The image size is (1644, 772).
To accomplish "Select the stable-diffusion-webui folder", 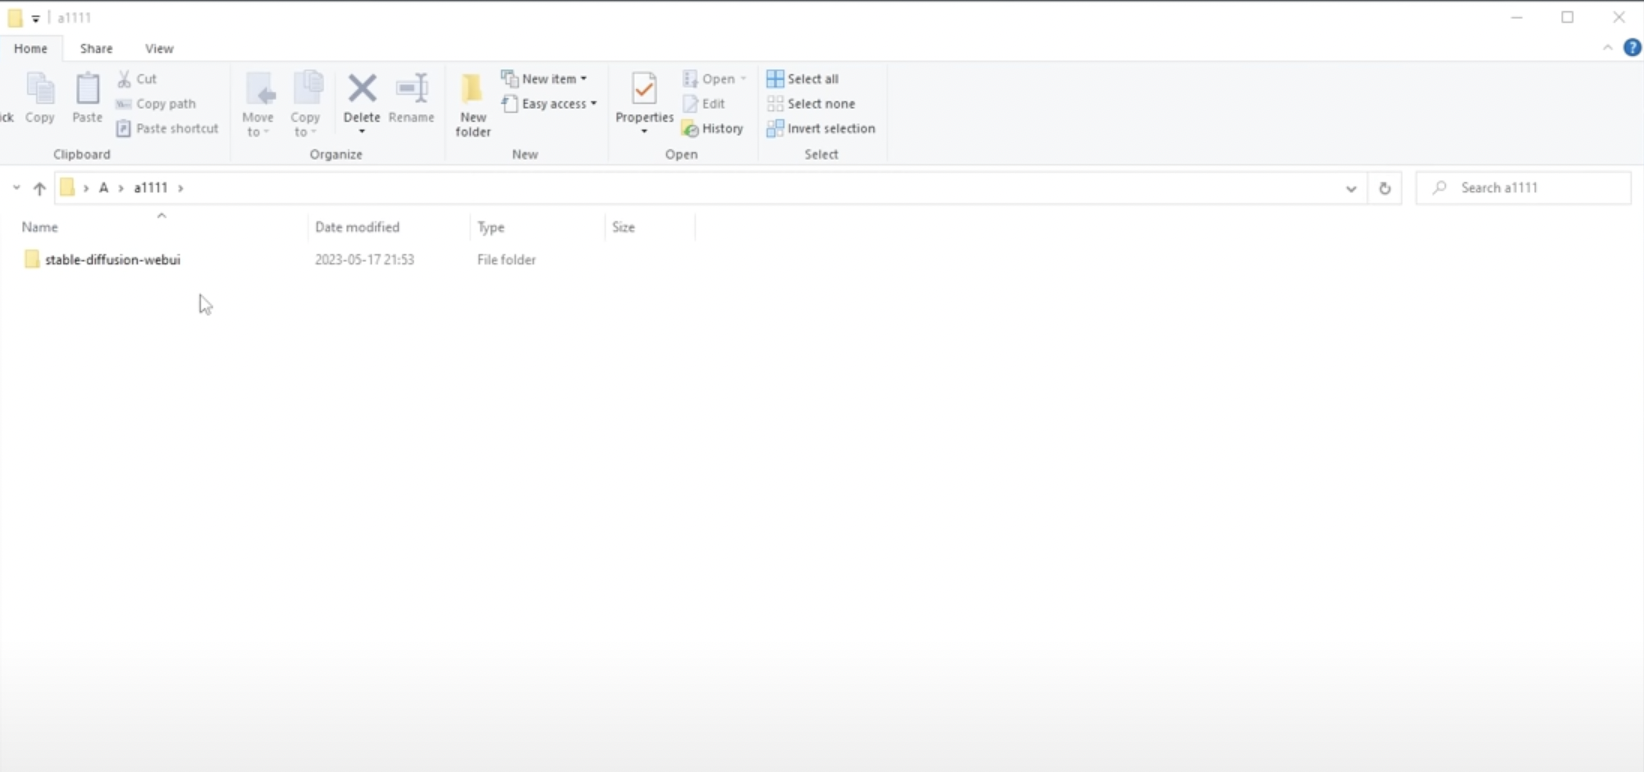I will tap(112, 260).
